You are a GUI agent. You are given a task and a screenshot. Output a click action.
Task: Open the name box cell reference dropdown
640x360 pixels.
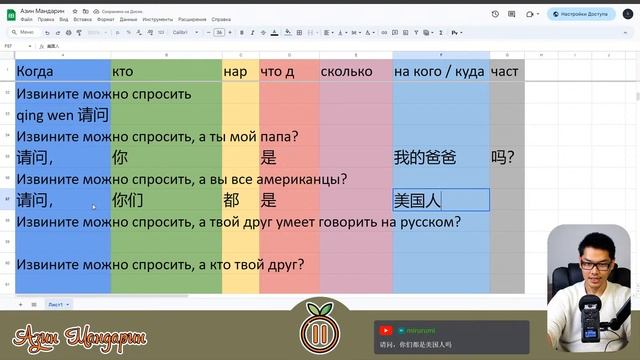(x=30, y=47)
